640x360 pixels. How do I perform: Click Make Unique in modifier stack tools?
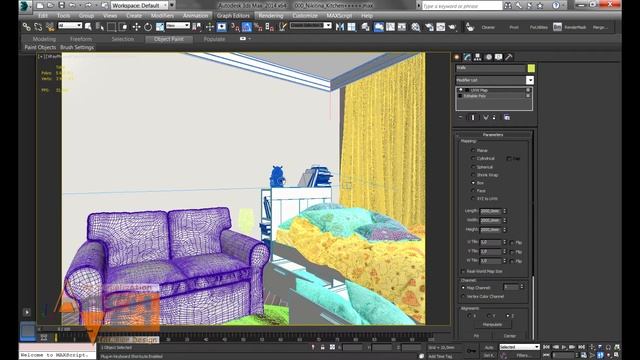[x=485, y=117]
